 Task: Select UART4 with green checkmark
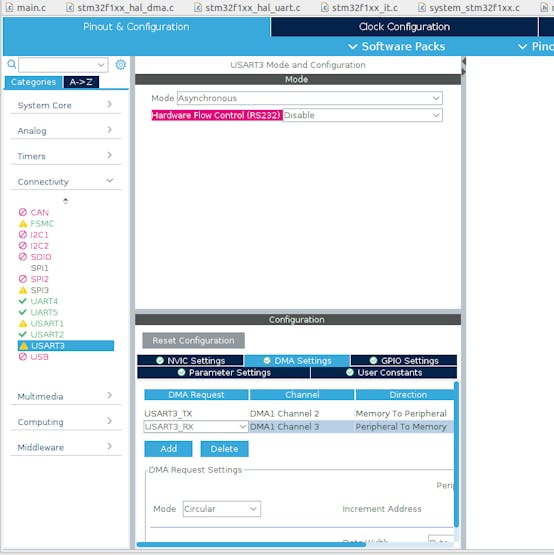coord(38,301)
